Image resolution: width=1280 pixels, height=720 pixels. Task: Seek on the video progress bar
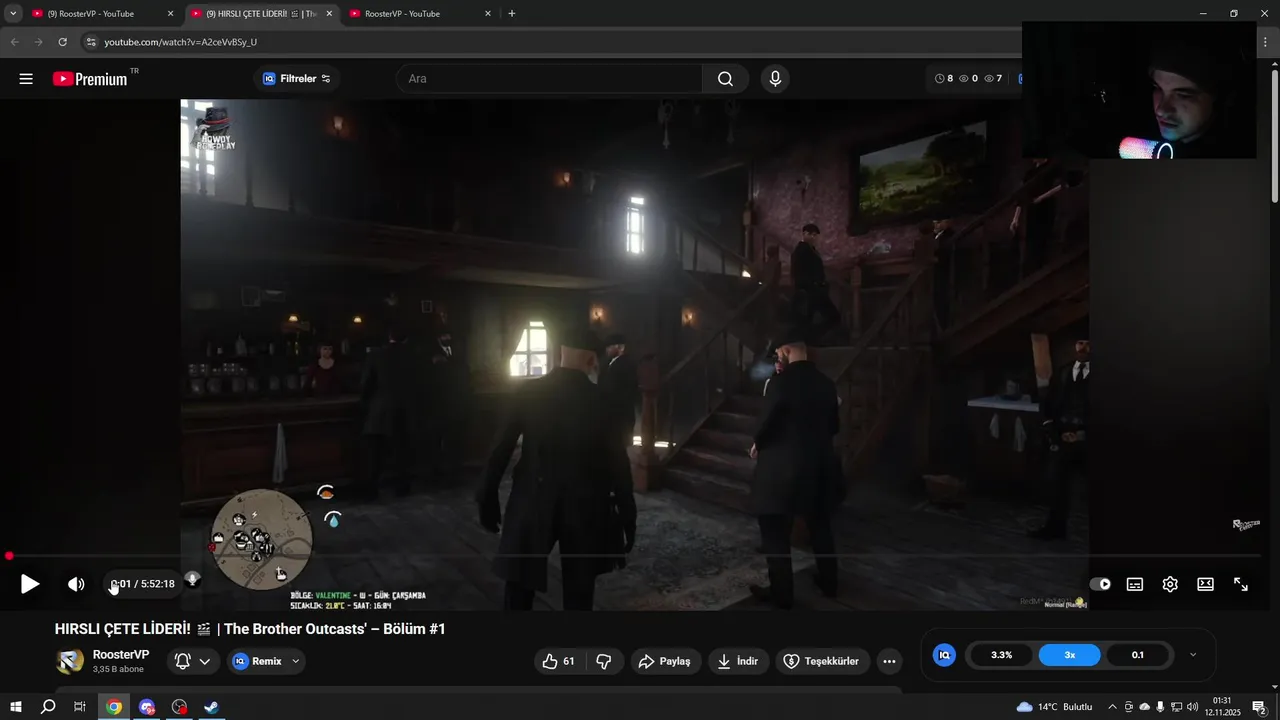coord(635,556)
